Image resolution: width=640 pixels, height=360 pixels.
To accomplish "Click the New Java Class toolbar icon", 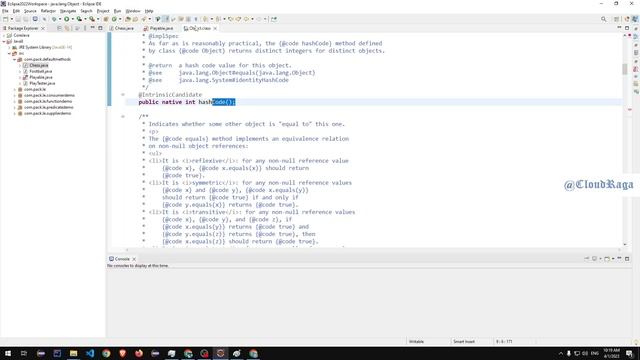I will (x=114, y=19).
